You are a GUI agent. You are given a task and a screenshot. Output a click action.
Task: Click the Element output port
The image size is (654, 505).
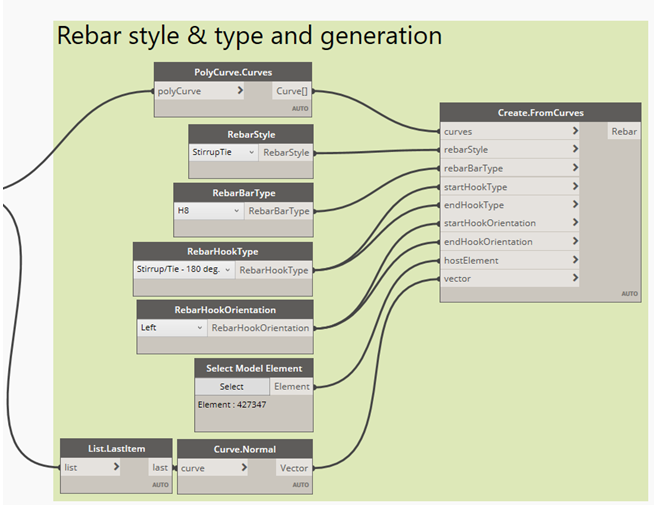[x=292, y=386]
